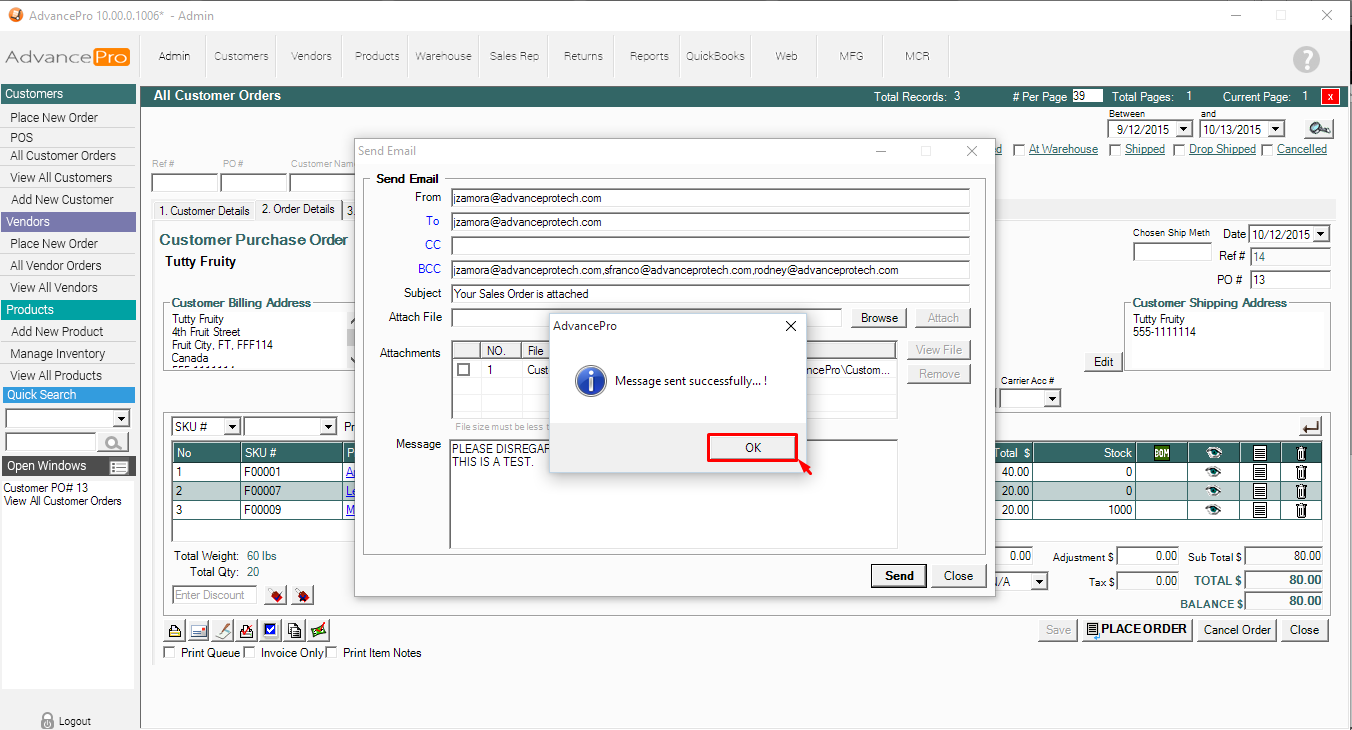Click the notes icon in row 3

click(1260, 510)
